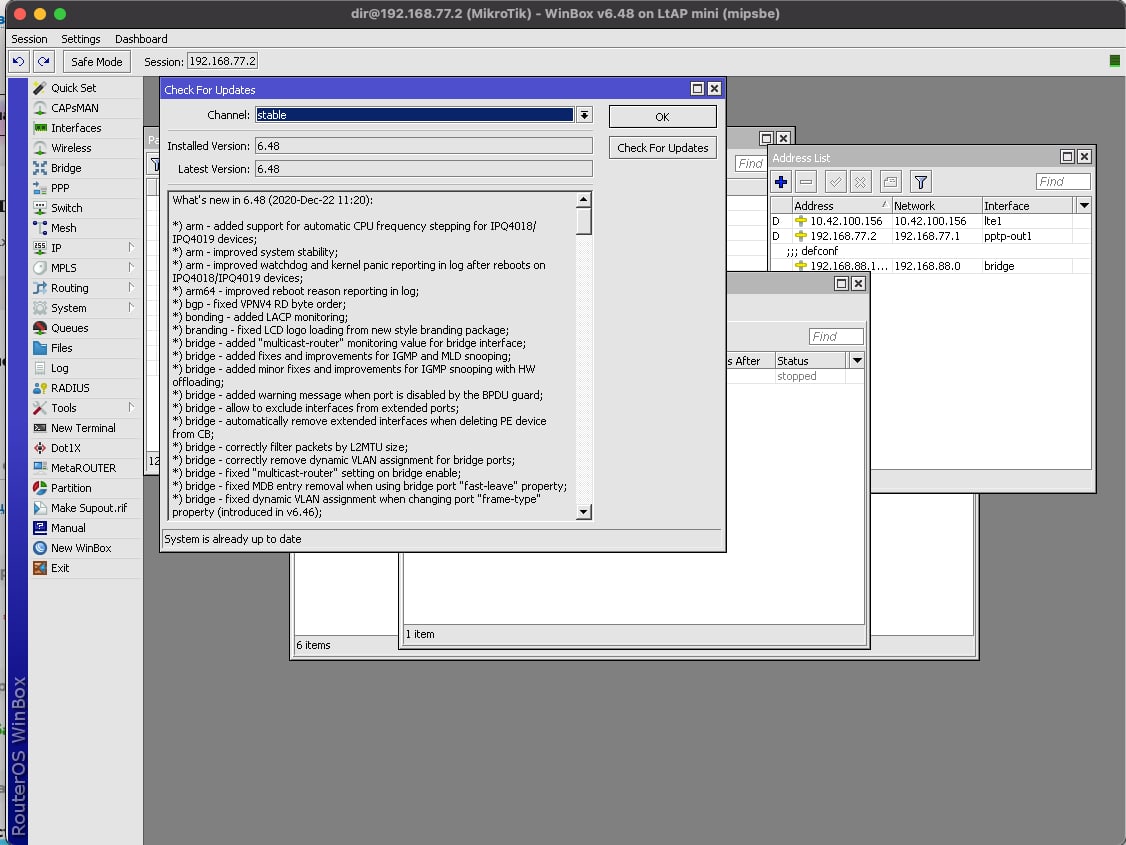Open PPP from sidebar
Image resolution: width=1126 pixels, height=845 pixels.
click(60, 188)
